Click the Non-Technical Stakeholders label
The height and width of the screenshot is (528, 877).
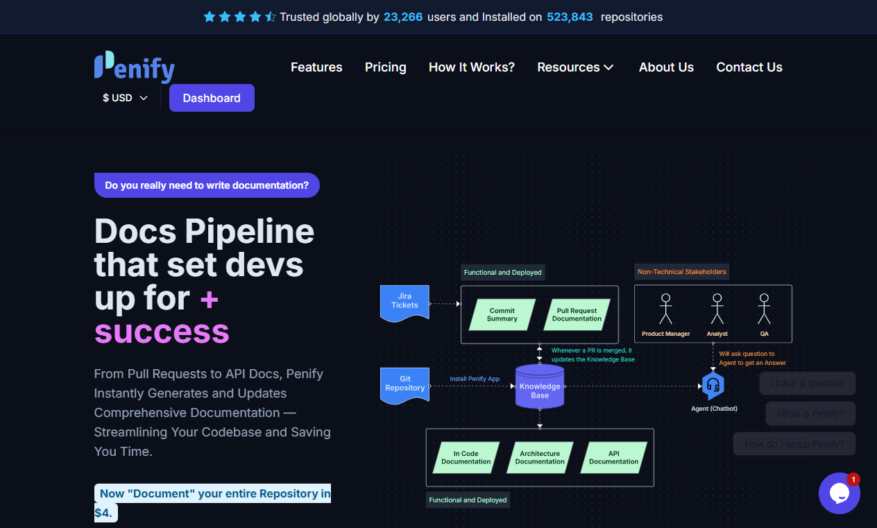click(x=682, y=272)
